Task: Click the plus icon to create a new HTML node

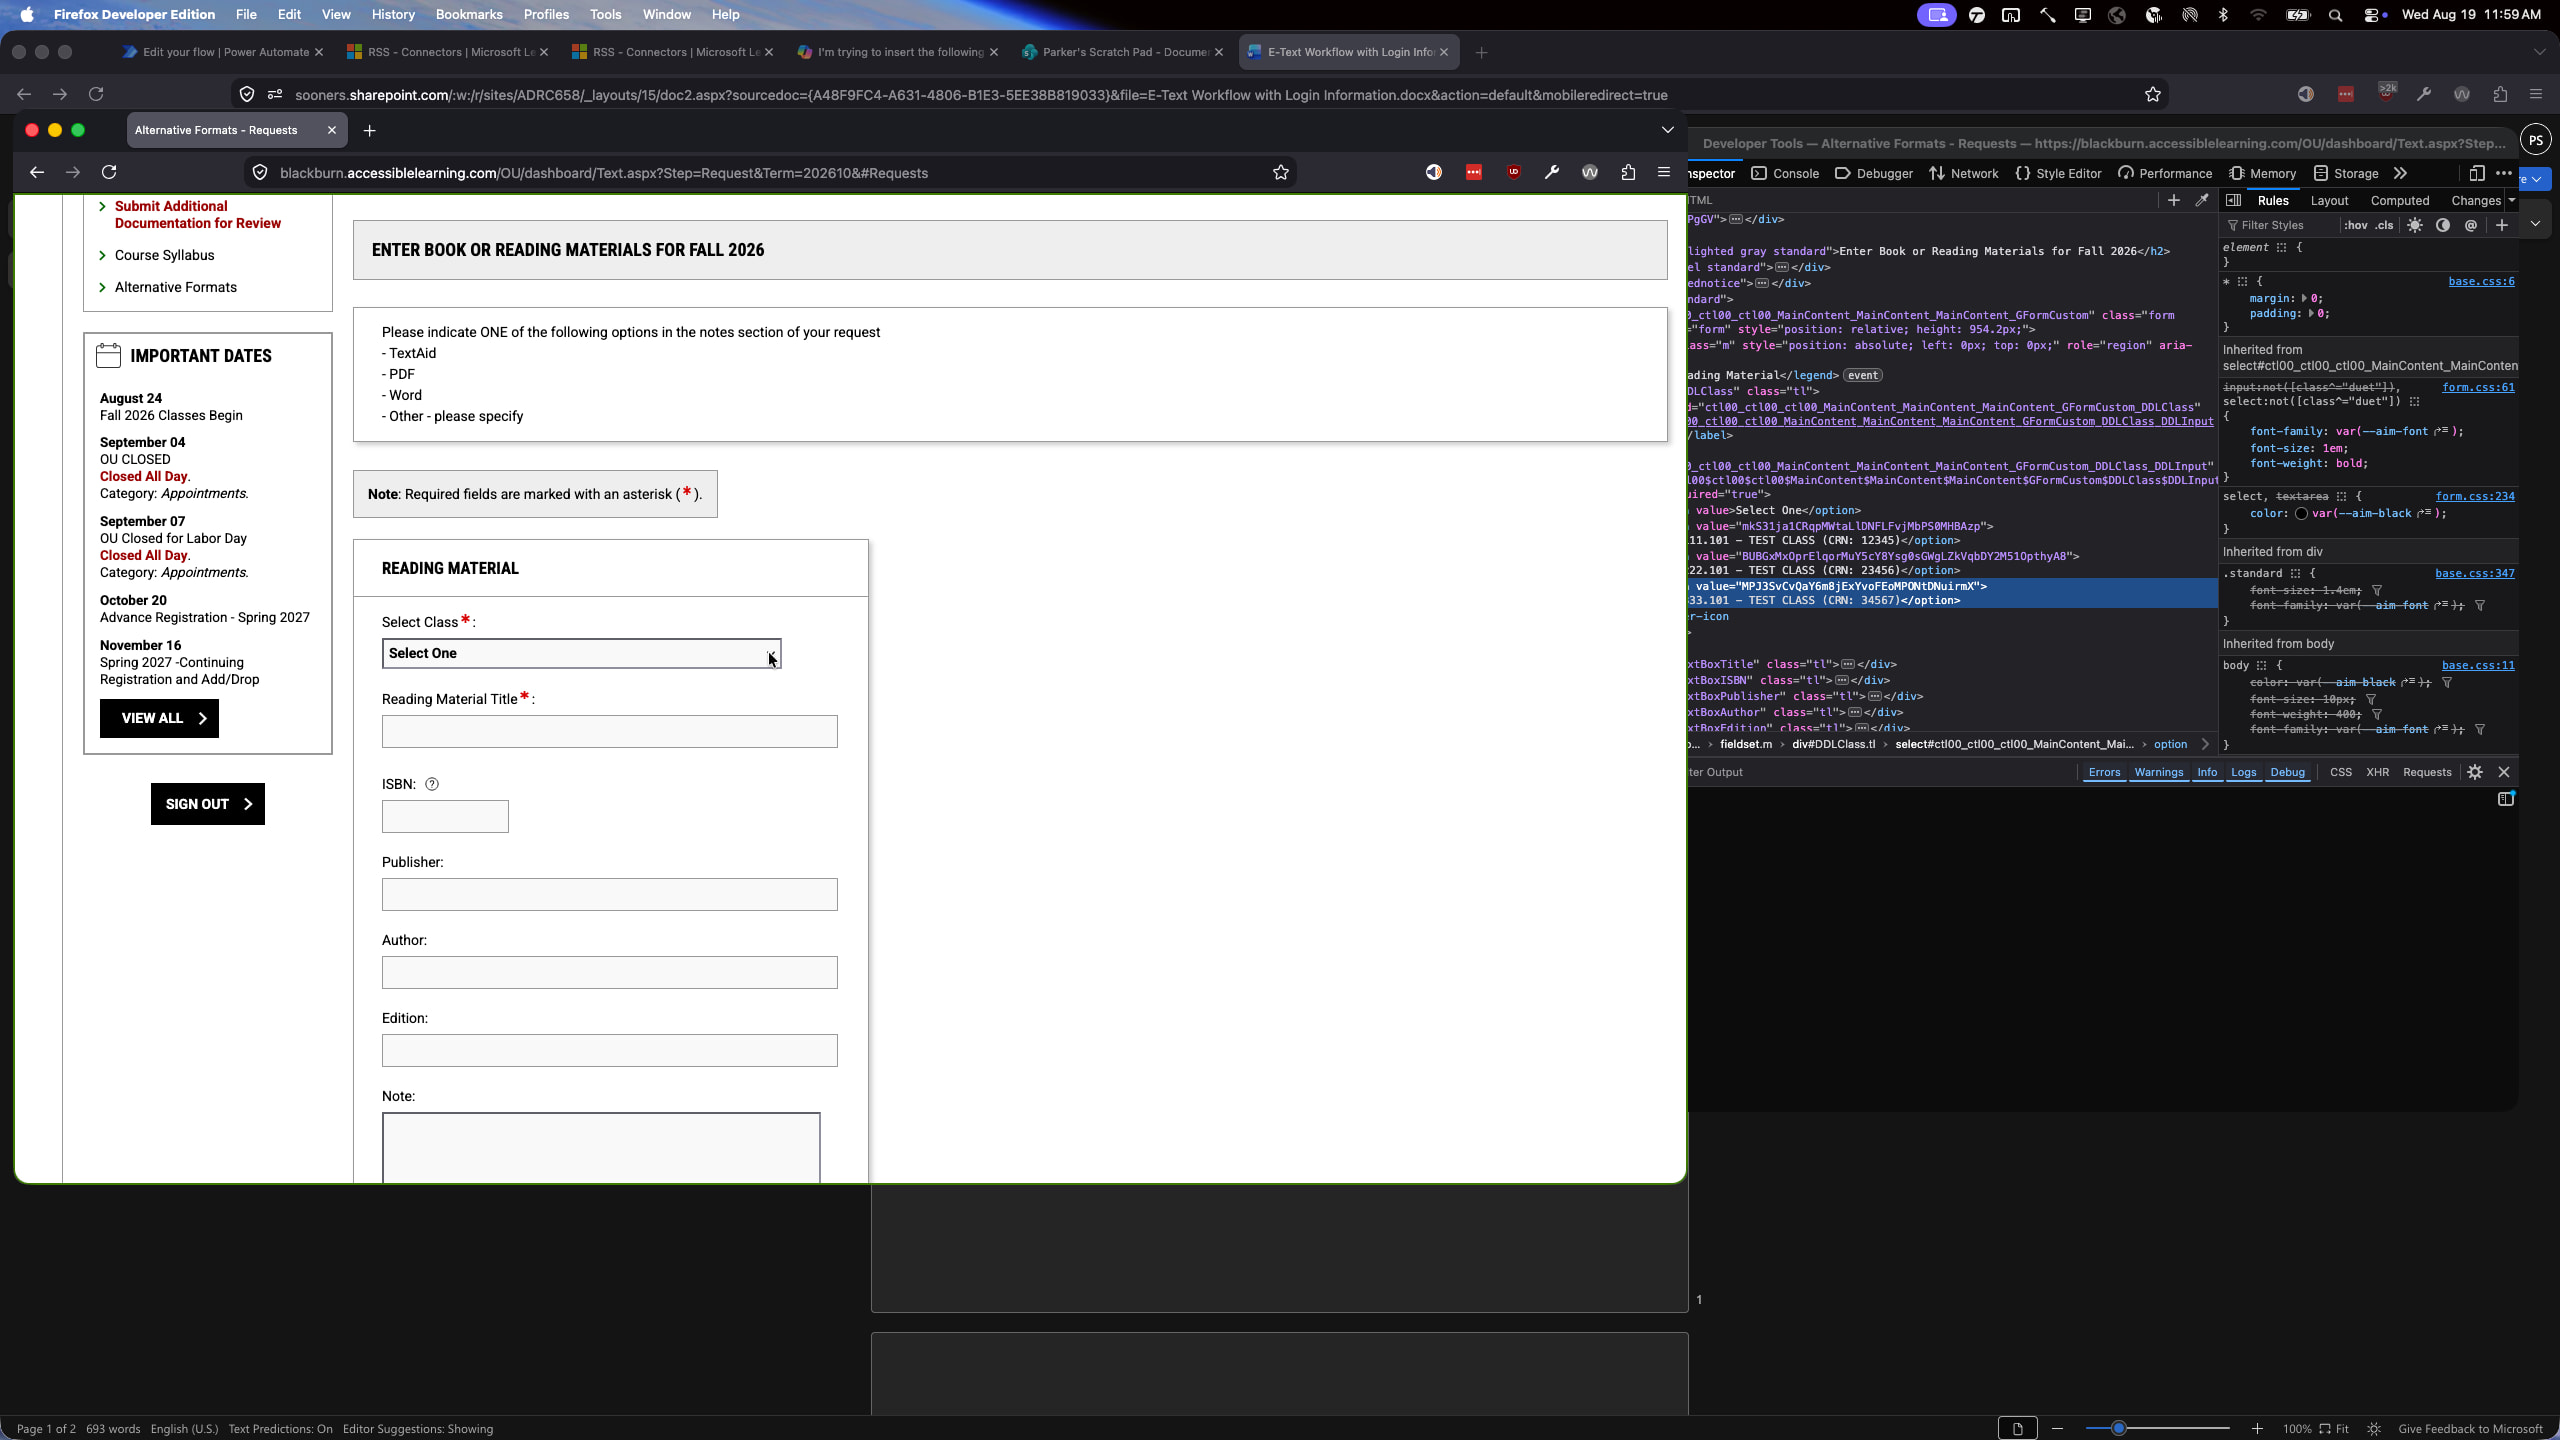Action: 2173,200
